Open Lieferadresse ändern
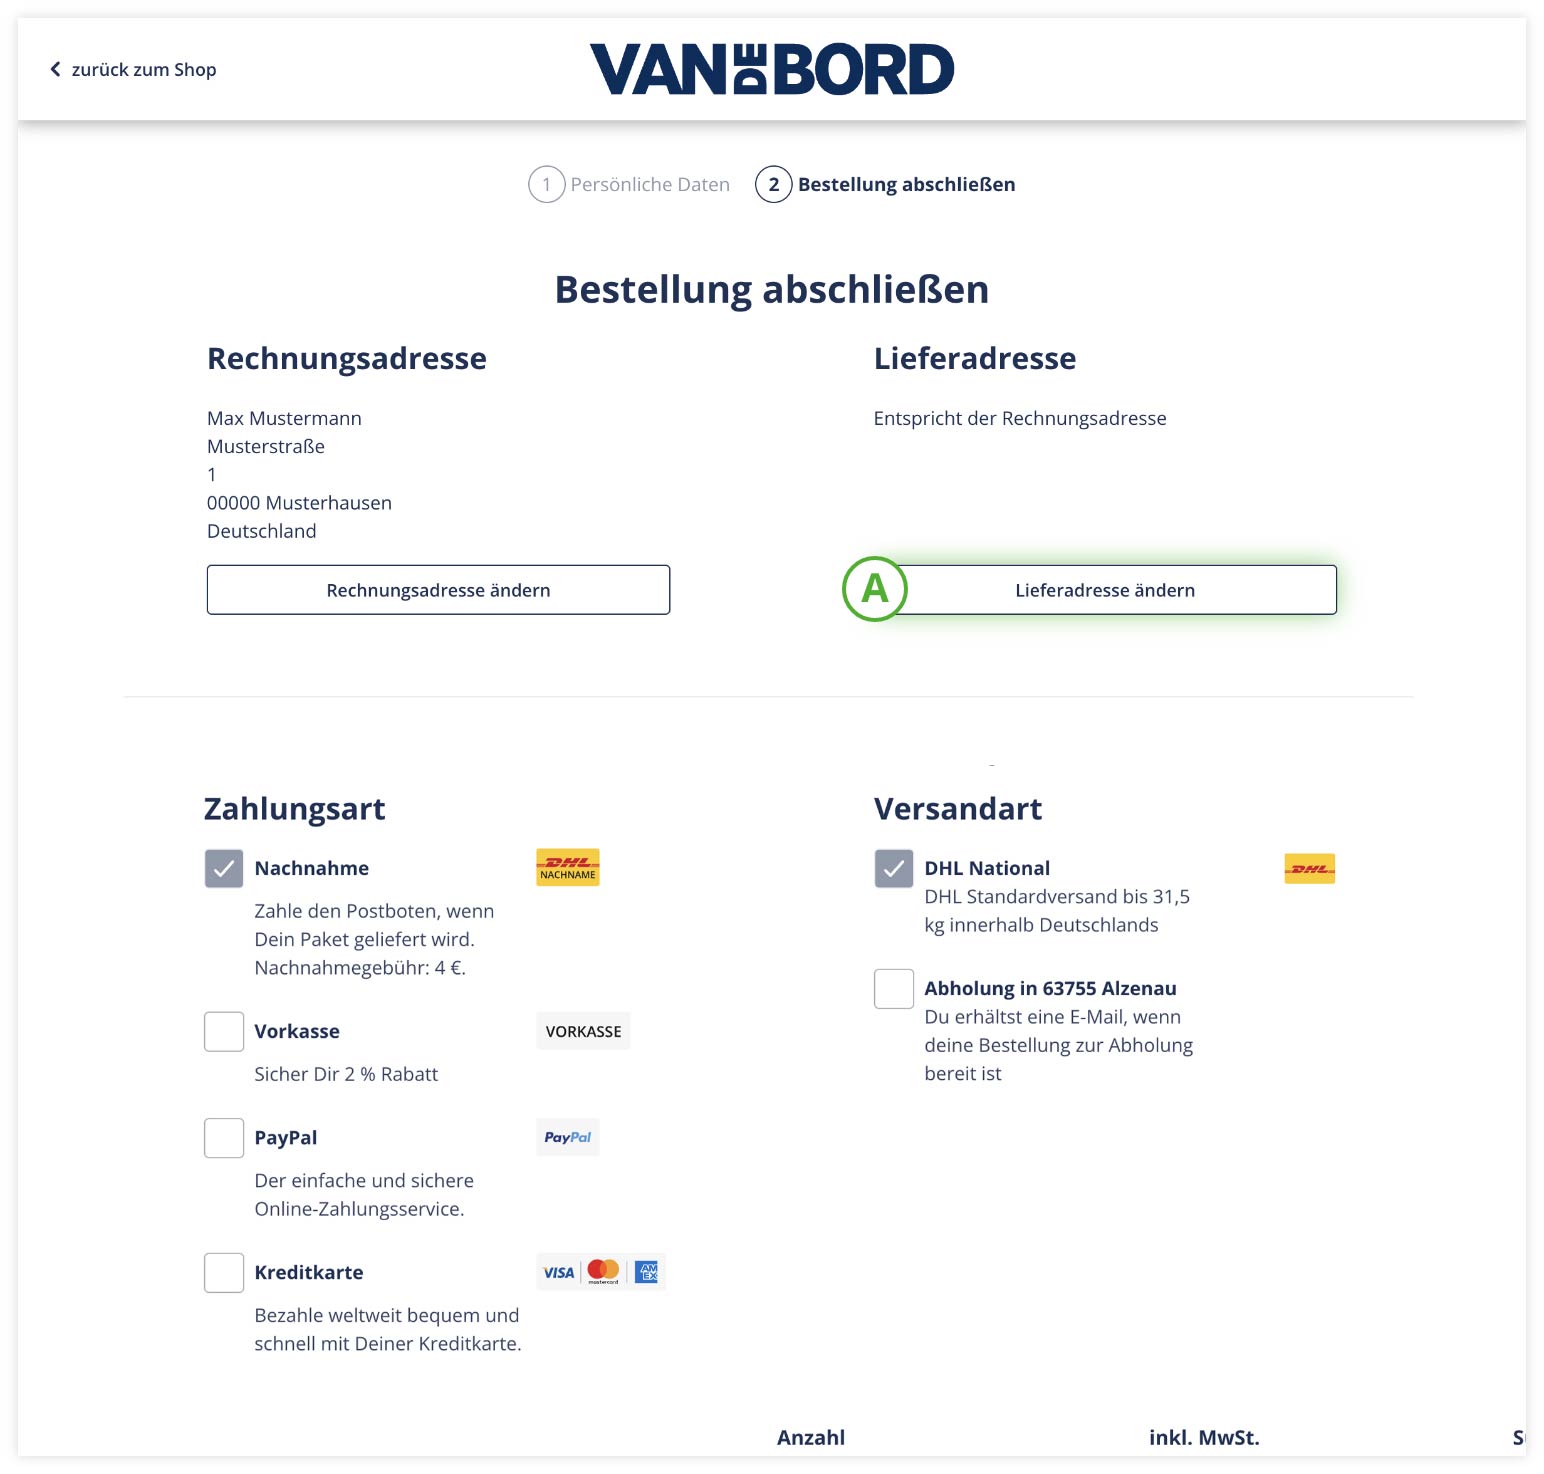Viewport: 1544px width, 1474px height. [x=1103, y=589]
